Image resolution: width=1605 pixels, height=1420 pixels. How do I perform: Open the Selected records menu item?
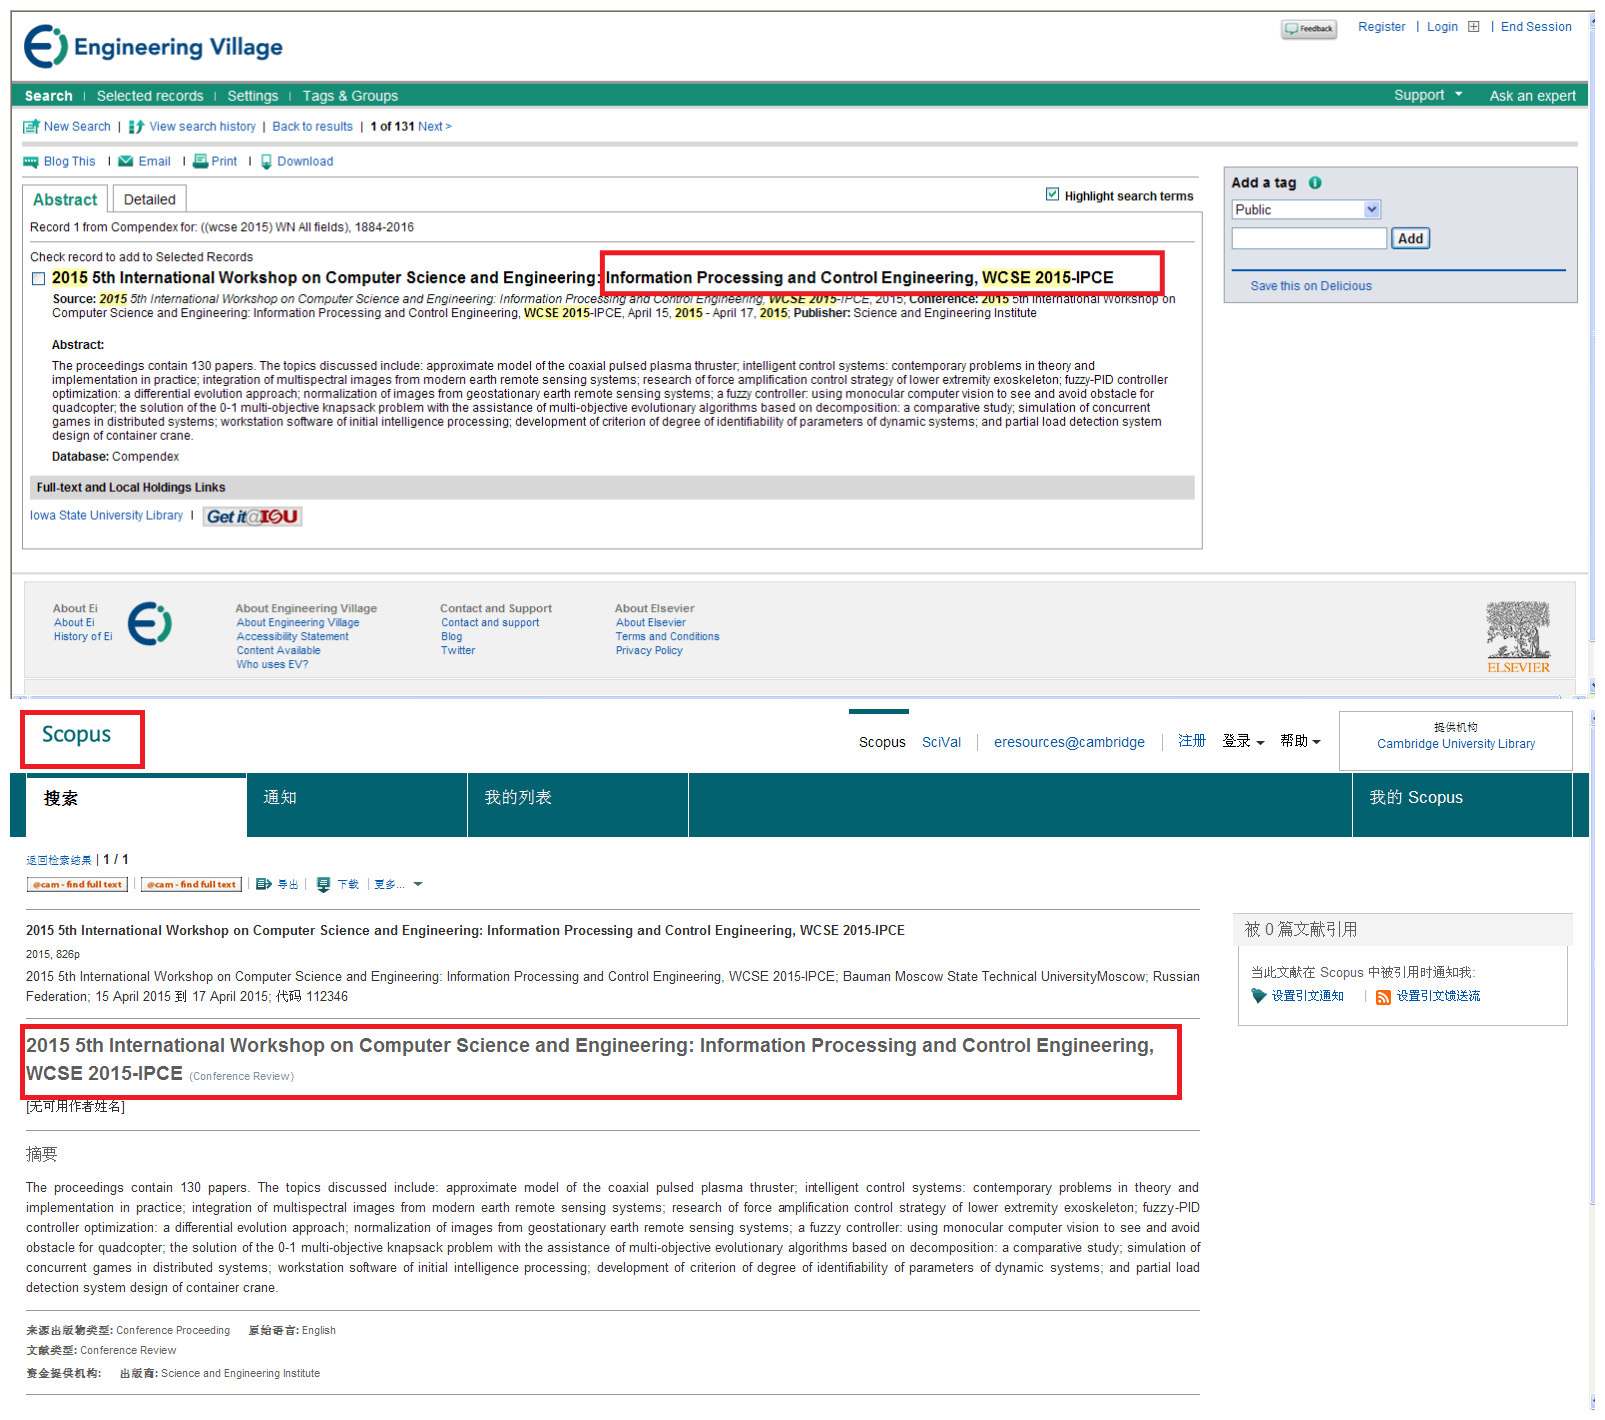(x=150, y=96)
